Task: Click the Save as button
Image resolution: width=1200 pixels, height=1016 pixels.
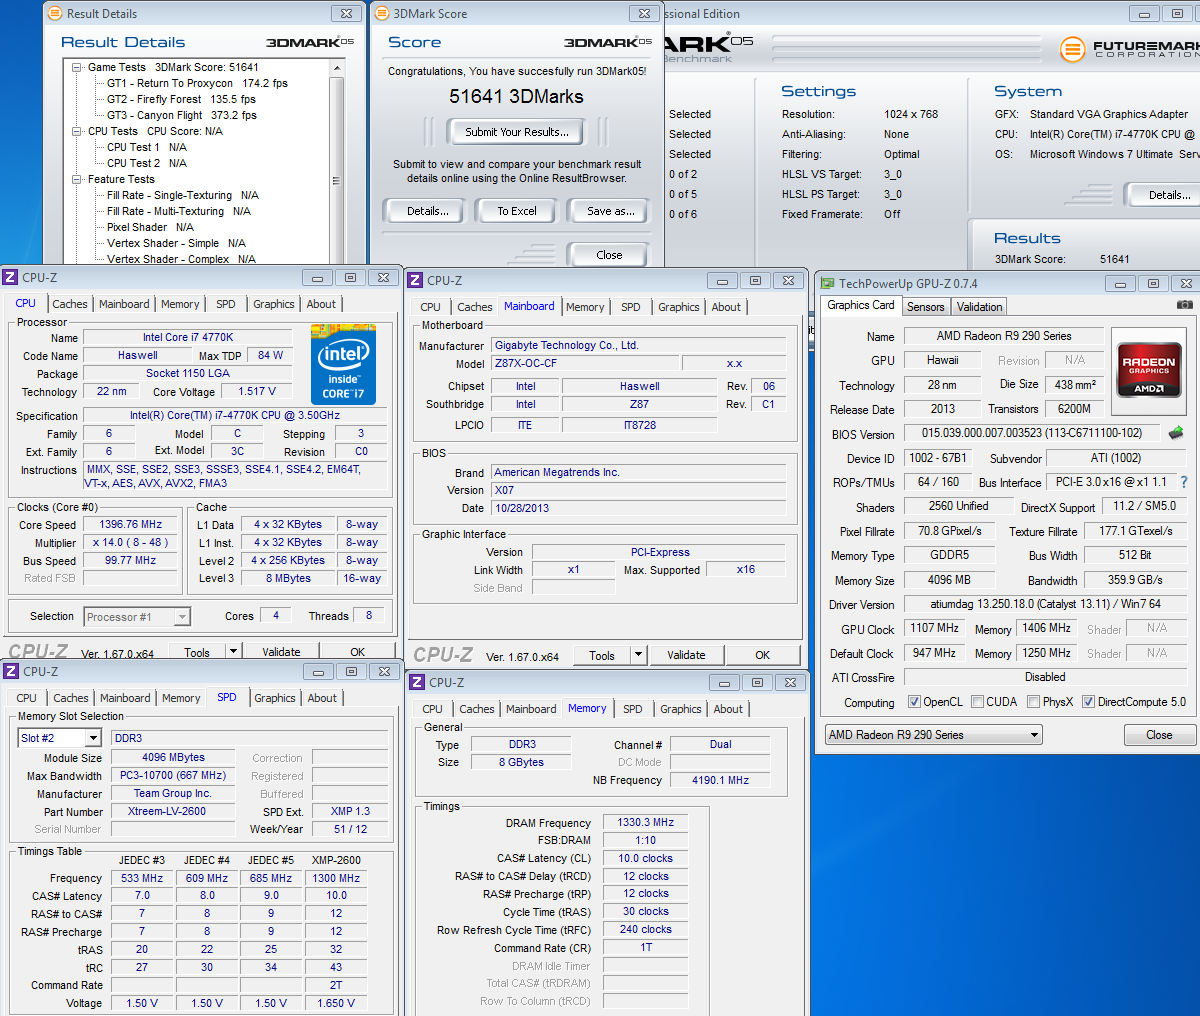Action: (610, 211)
